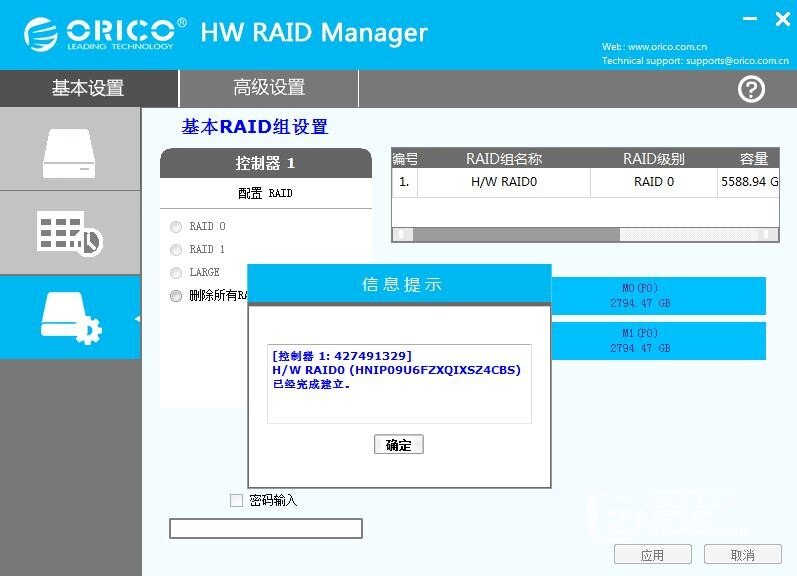797x576 pixels.
Task: Confirm the dialog with 确定 button
Action: click(398, 445)
